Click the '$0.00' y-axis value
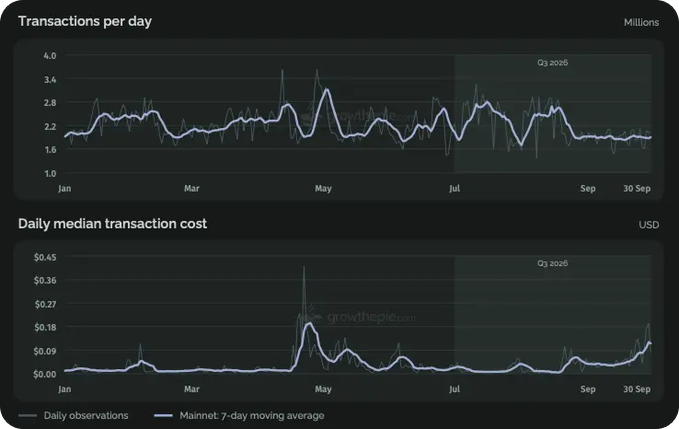This screenshot has height=429, width=679. (45, 374)
